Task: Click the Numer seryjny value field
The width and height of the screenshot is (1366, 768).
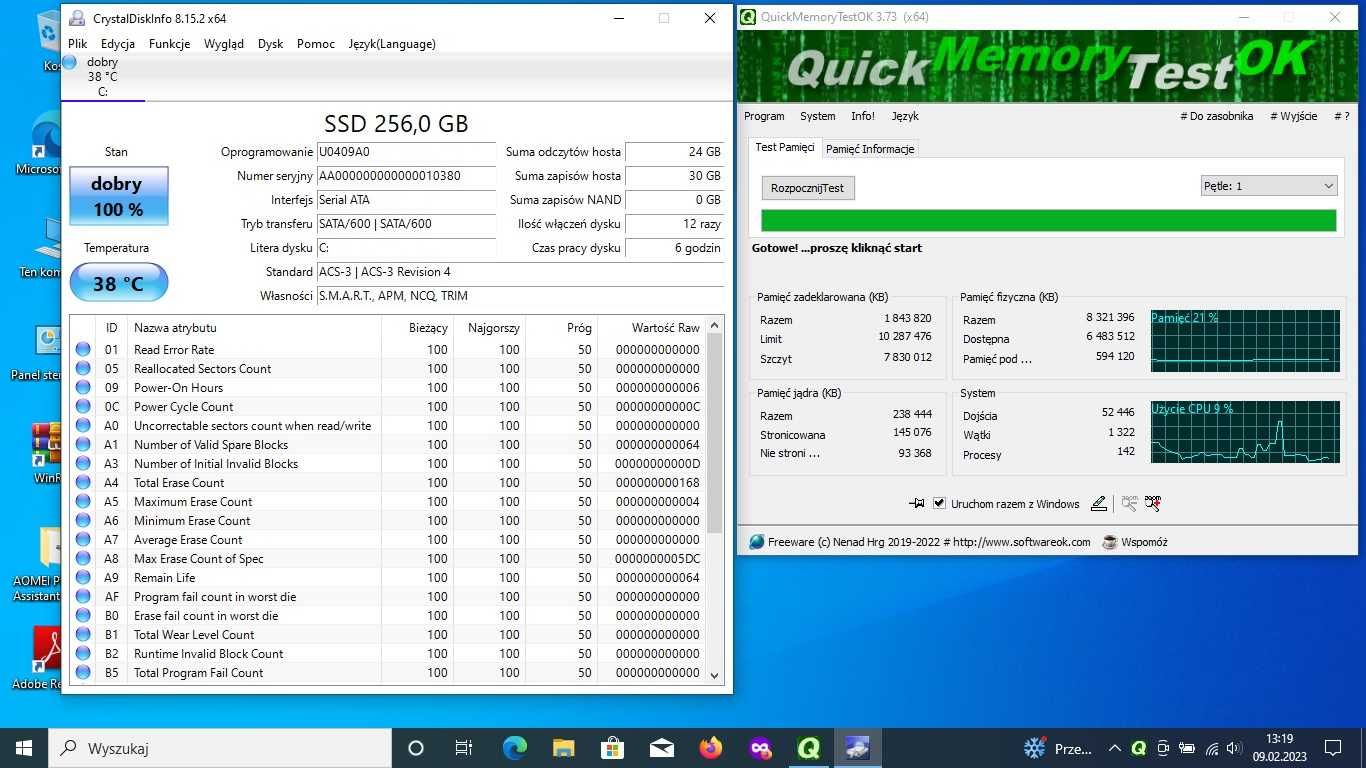Action: (x=406, y=176)
